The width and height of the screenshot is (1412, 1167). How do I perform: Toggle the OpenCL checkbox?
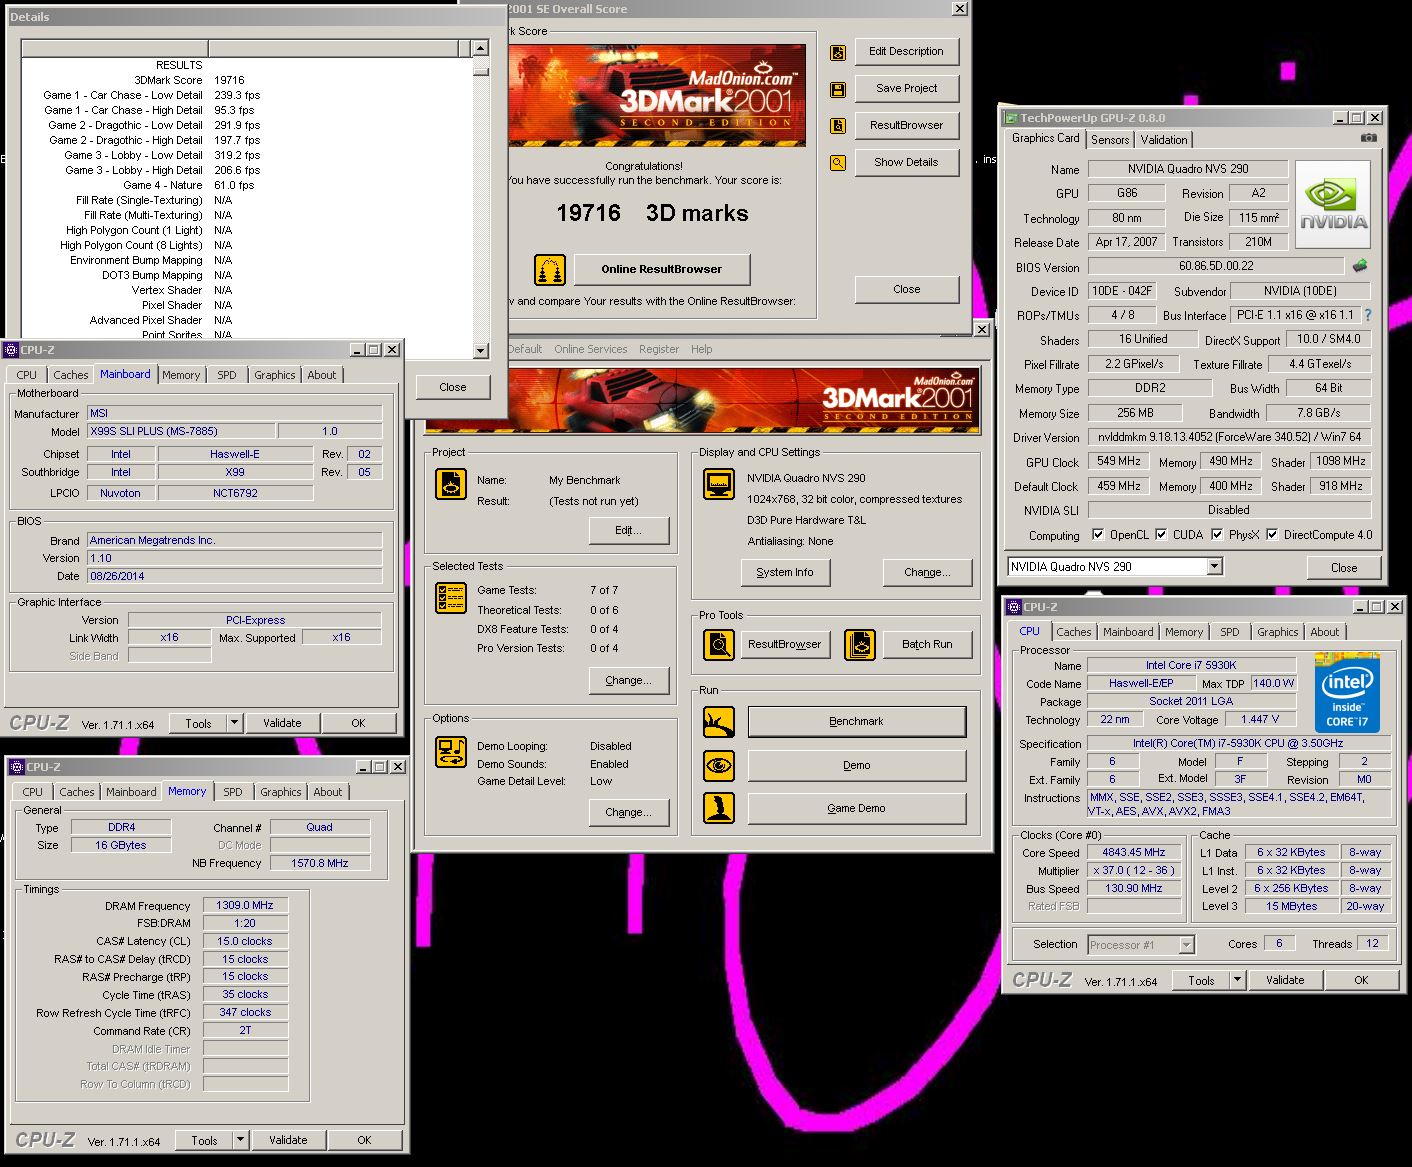tap(1098, 535)
